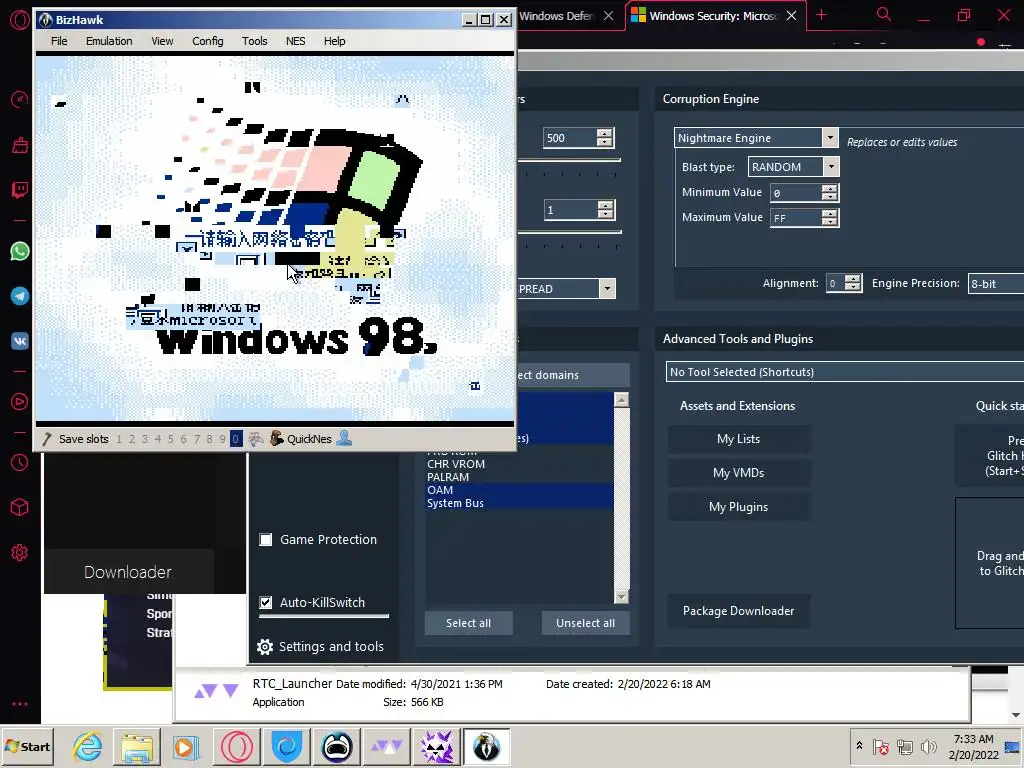Open Telegram in Opera sidebar
This screenshot has width=1024, height=768.
(x=20, y=296)
